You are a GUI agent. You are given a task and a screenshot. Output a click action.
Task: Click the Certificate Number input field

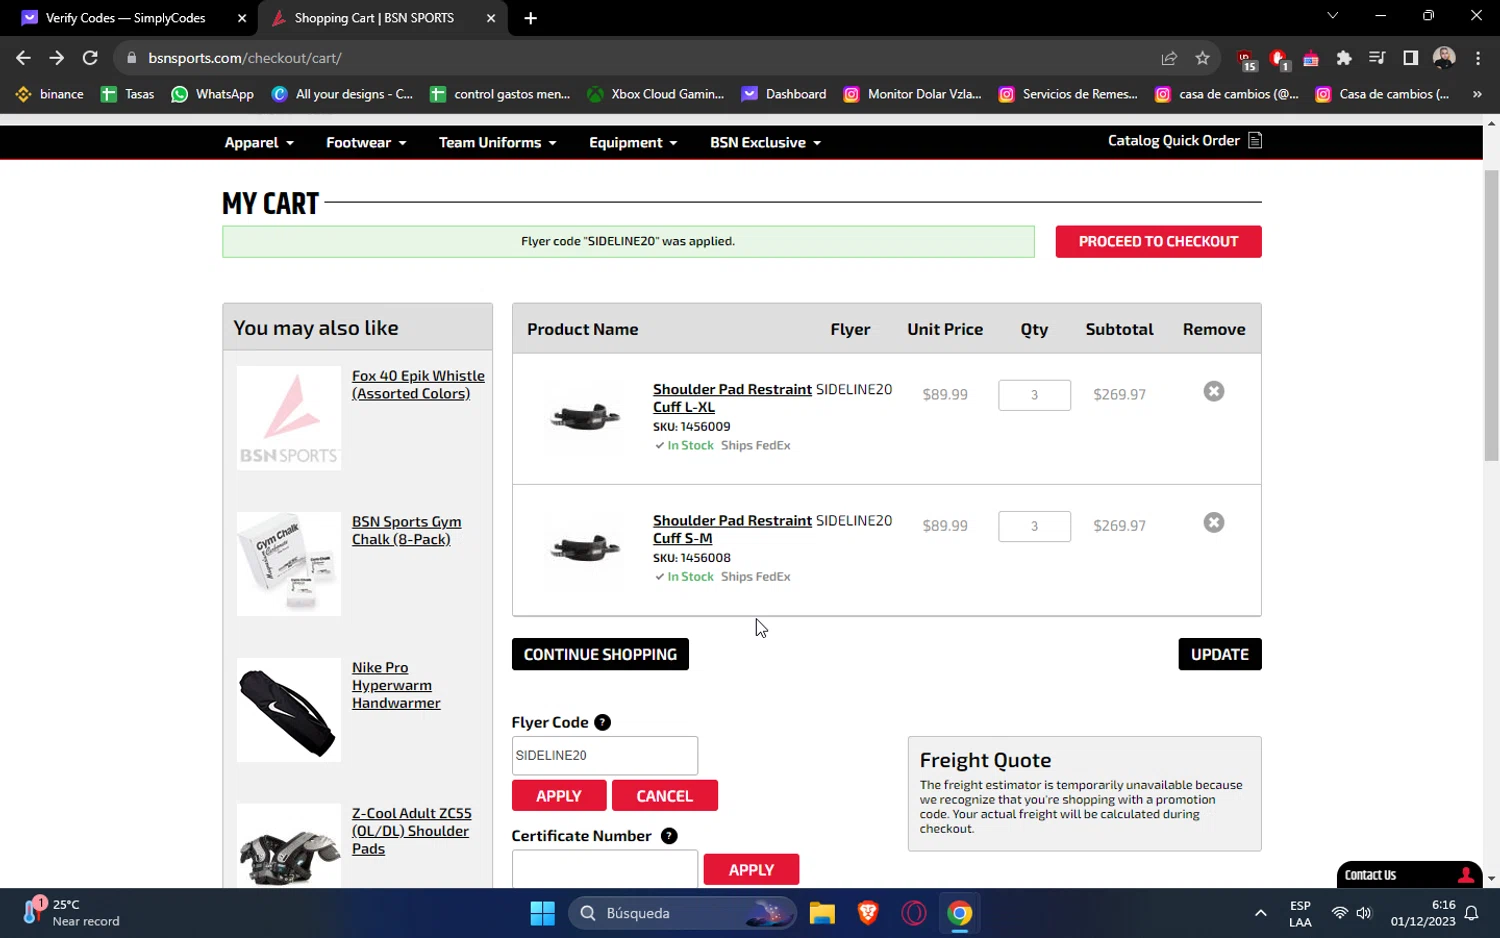(x=605, y=868)
